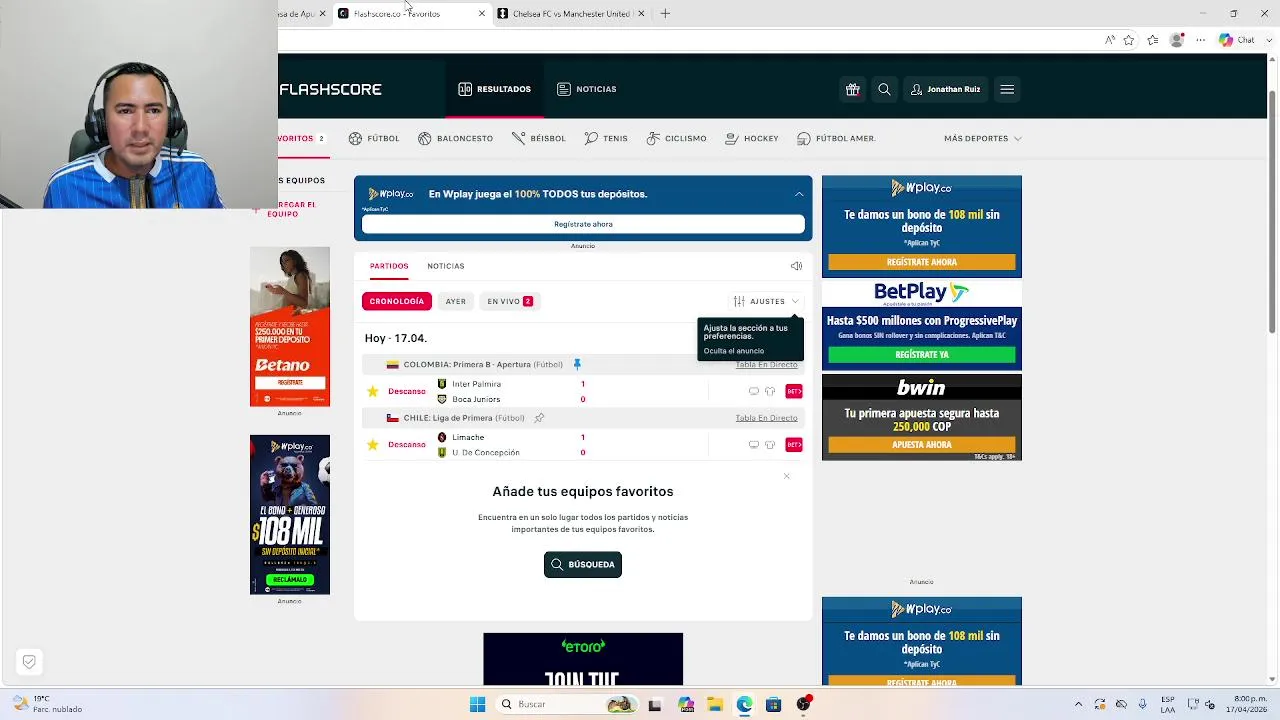
Task: Choose Fútbol in sports menu
Action: coord(373,138)
